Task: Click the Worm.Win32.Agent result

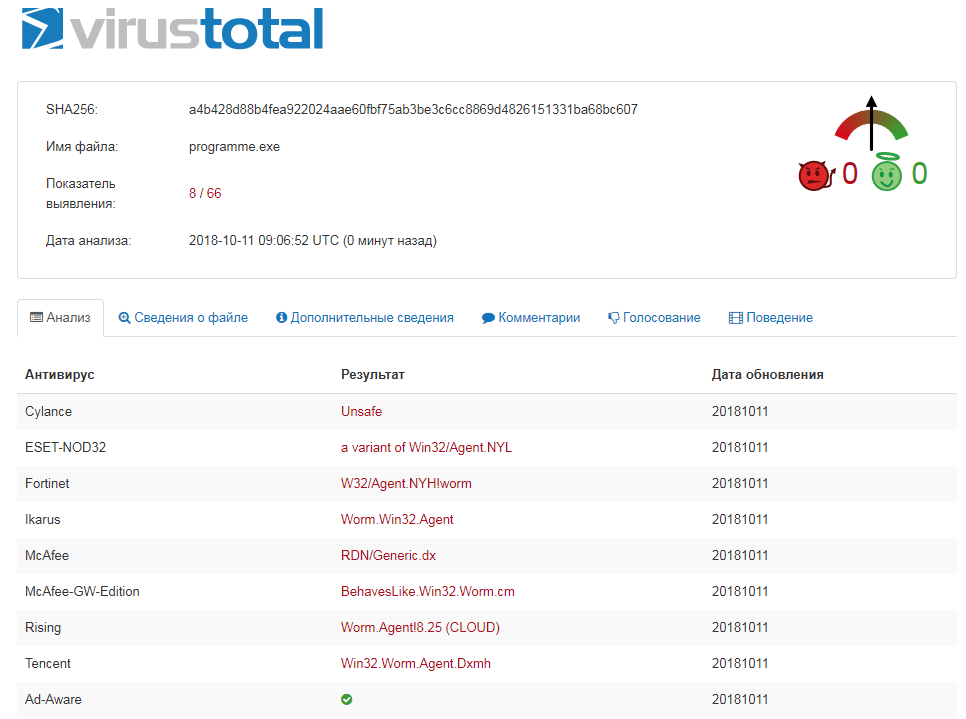Action: (397, 519)
